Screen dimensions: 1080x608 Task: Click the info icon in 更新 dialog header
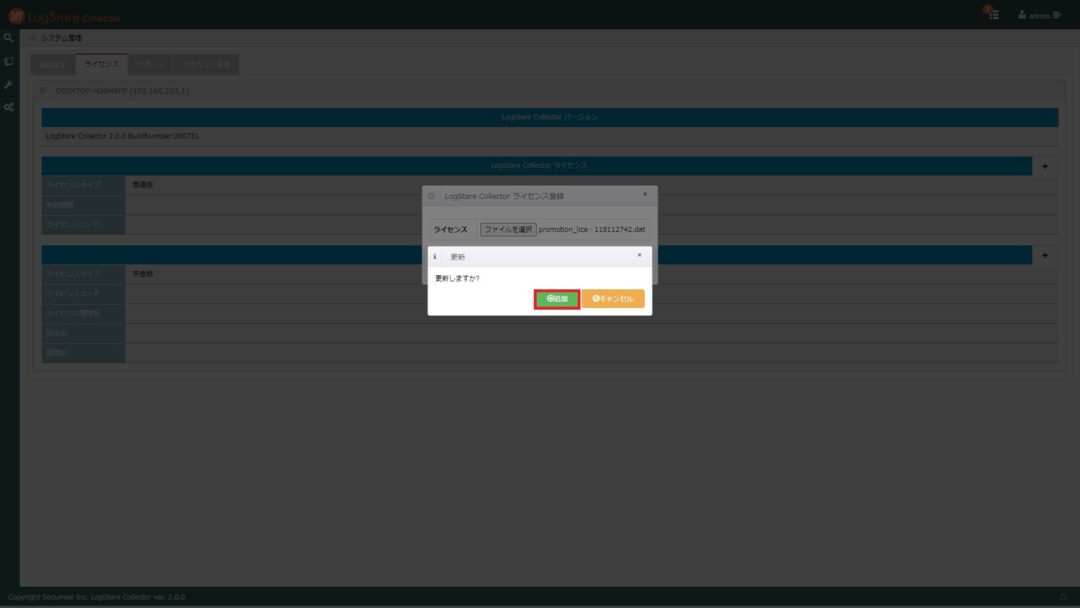[435, 257]
